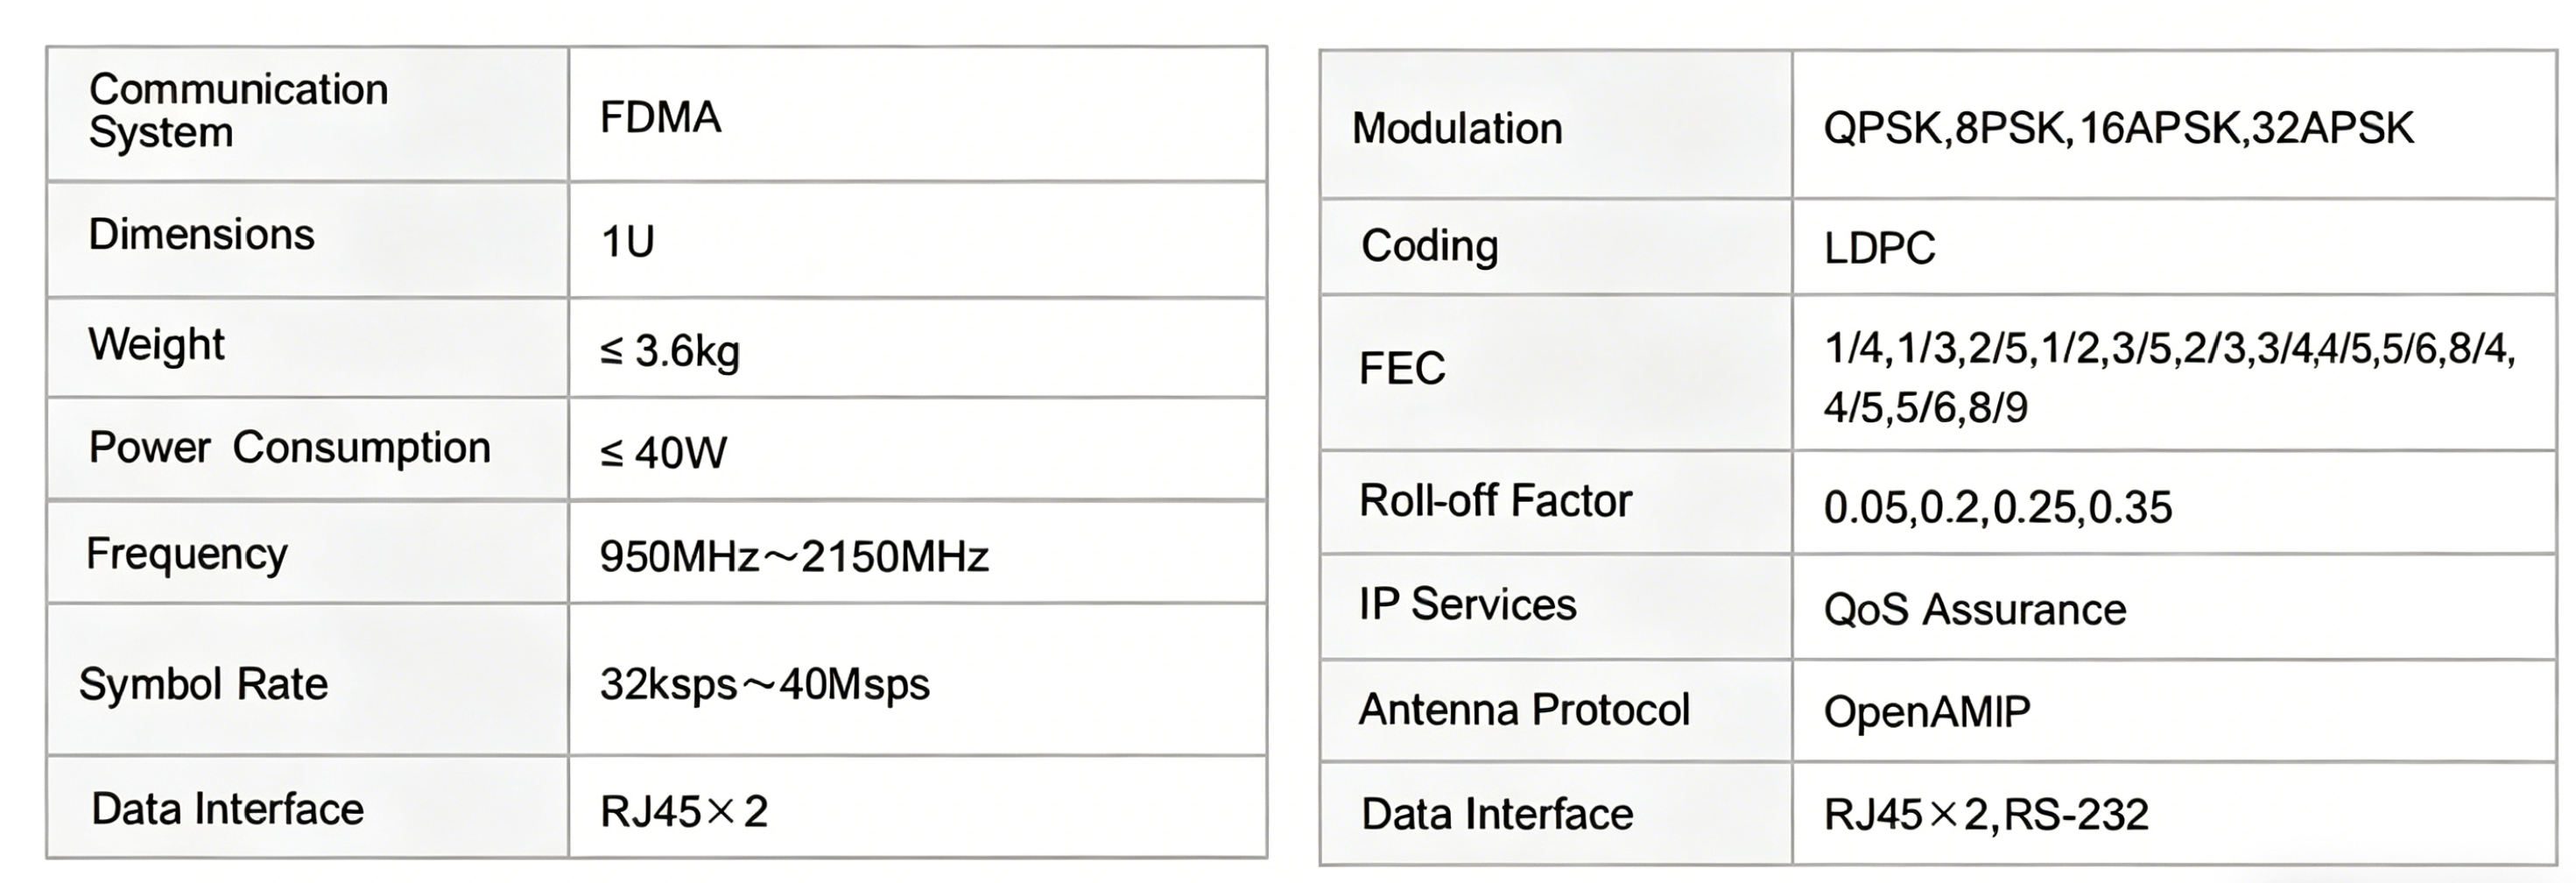Click the Frequency row label
The height and width of the screenshot is (883, 2576).
tap(186, 554)
